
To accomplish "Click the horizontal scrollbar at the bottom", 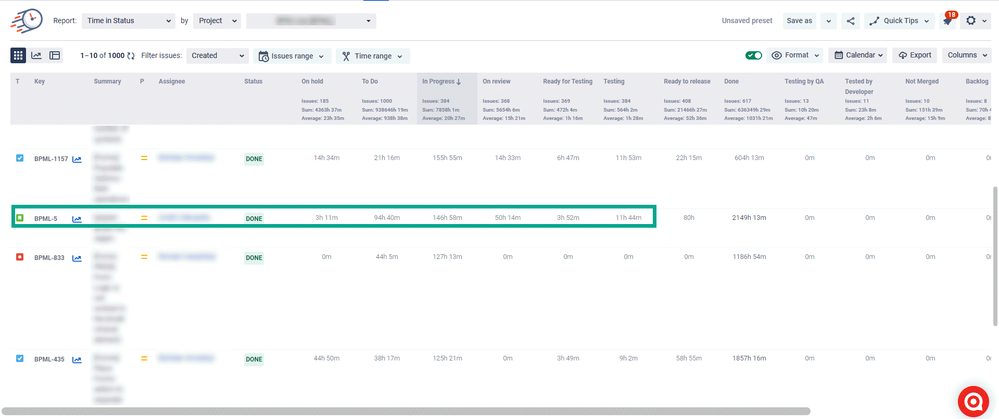I will click(x=406, y=411).
